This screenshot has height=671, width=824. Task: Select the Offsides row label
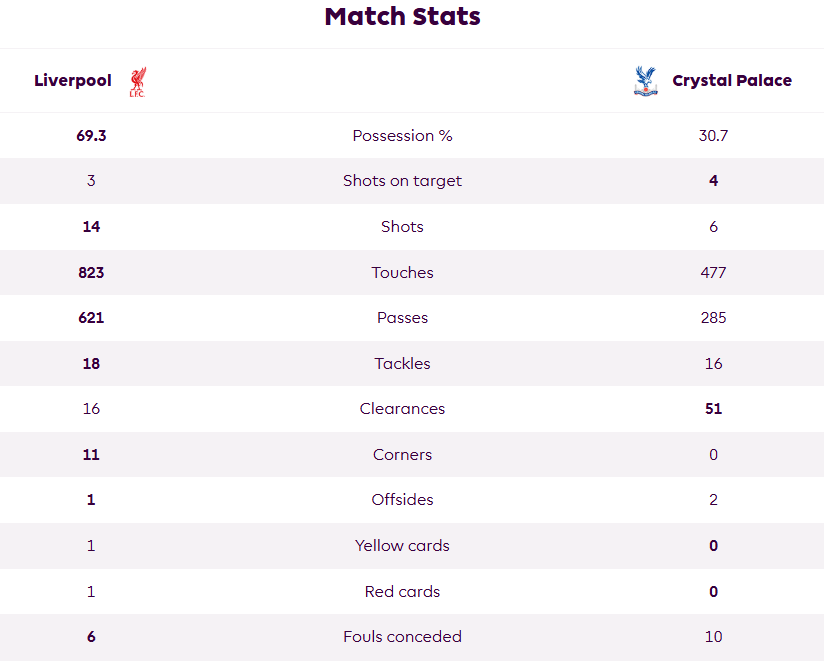click(403, 500)
